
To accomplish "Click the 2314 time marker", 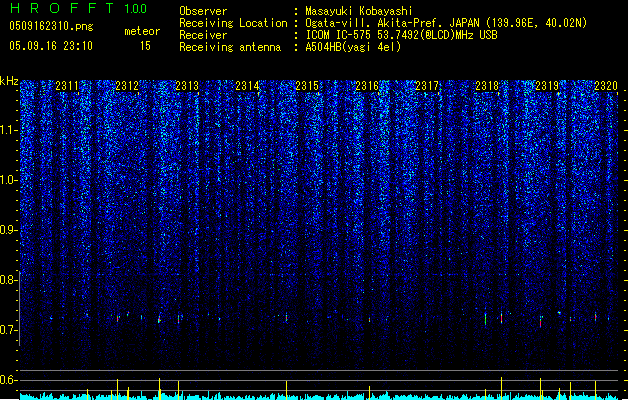I will coord(247,86).
